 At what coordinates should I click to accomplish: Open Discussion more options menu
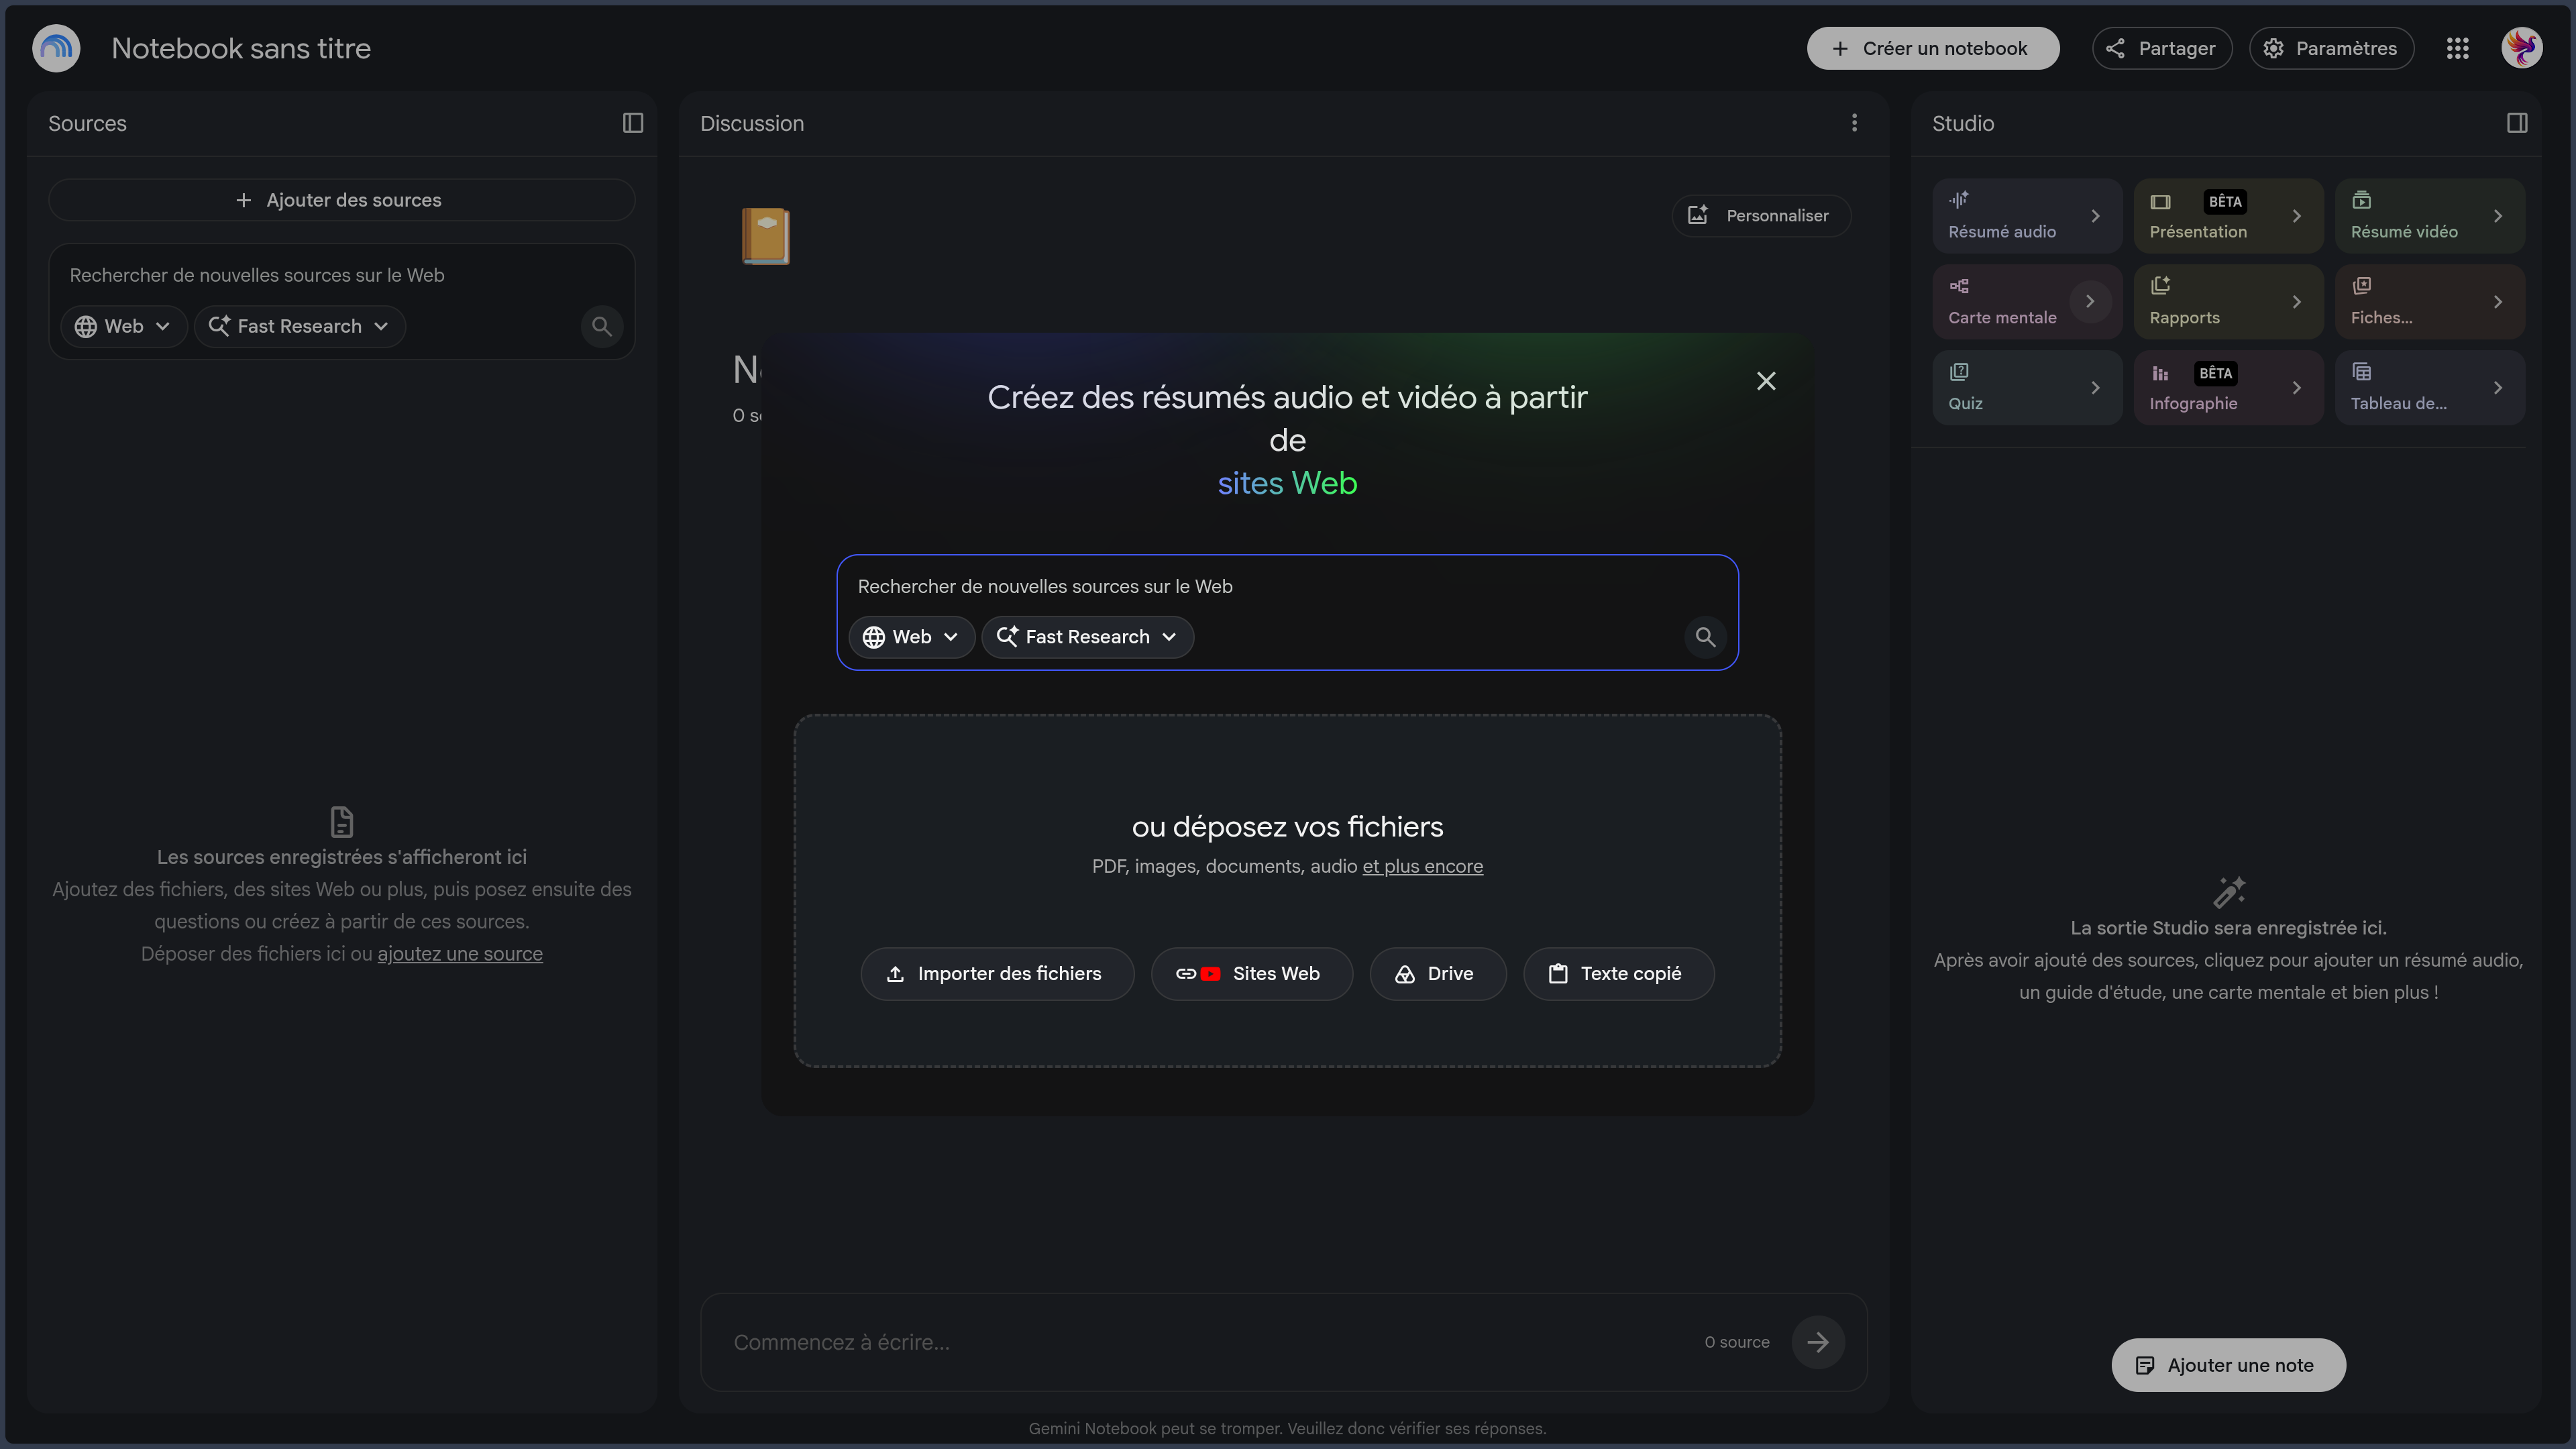click(1854, 123)
